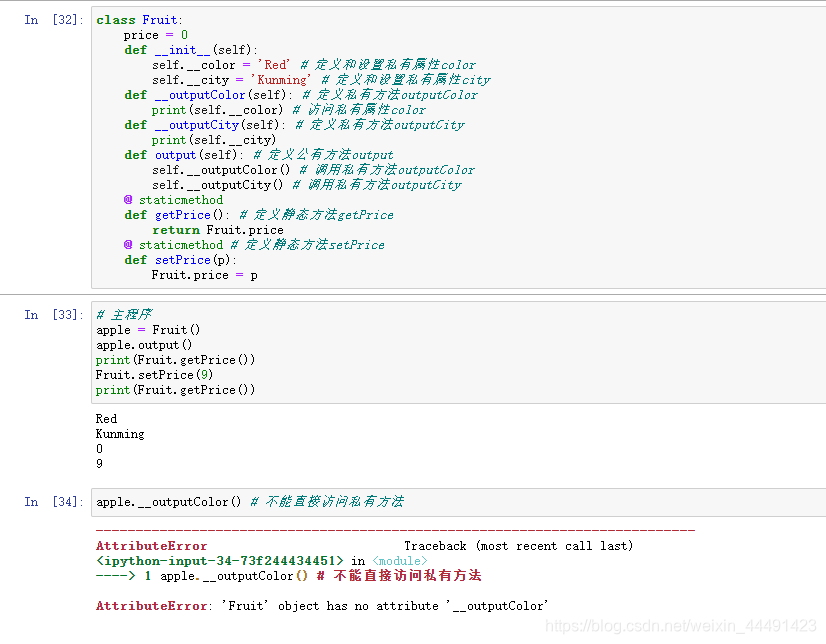Click the '0' output value
The height and width of the screenshot is (644, 826).
click(x=100, y=449)
